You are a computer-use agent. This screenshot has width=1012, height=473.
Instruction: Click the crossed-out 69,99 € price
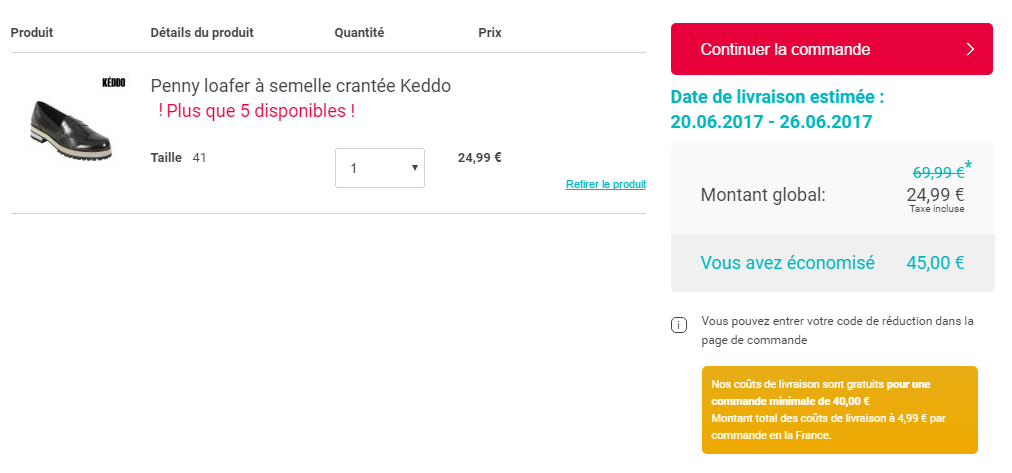click(938, 173)
